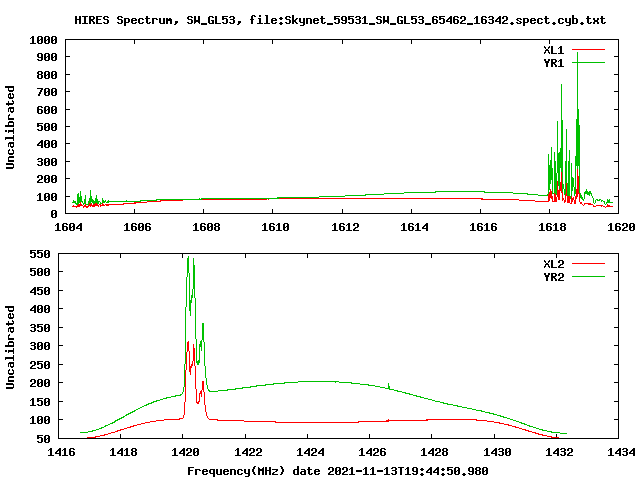The width and height of the screenshot is (640, 480).
Task: Click the 1430 x-axis tick label
Action: tap(497, 452)
